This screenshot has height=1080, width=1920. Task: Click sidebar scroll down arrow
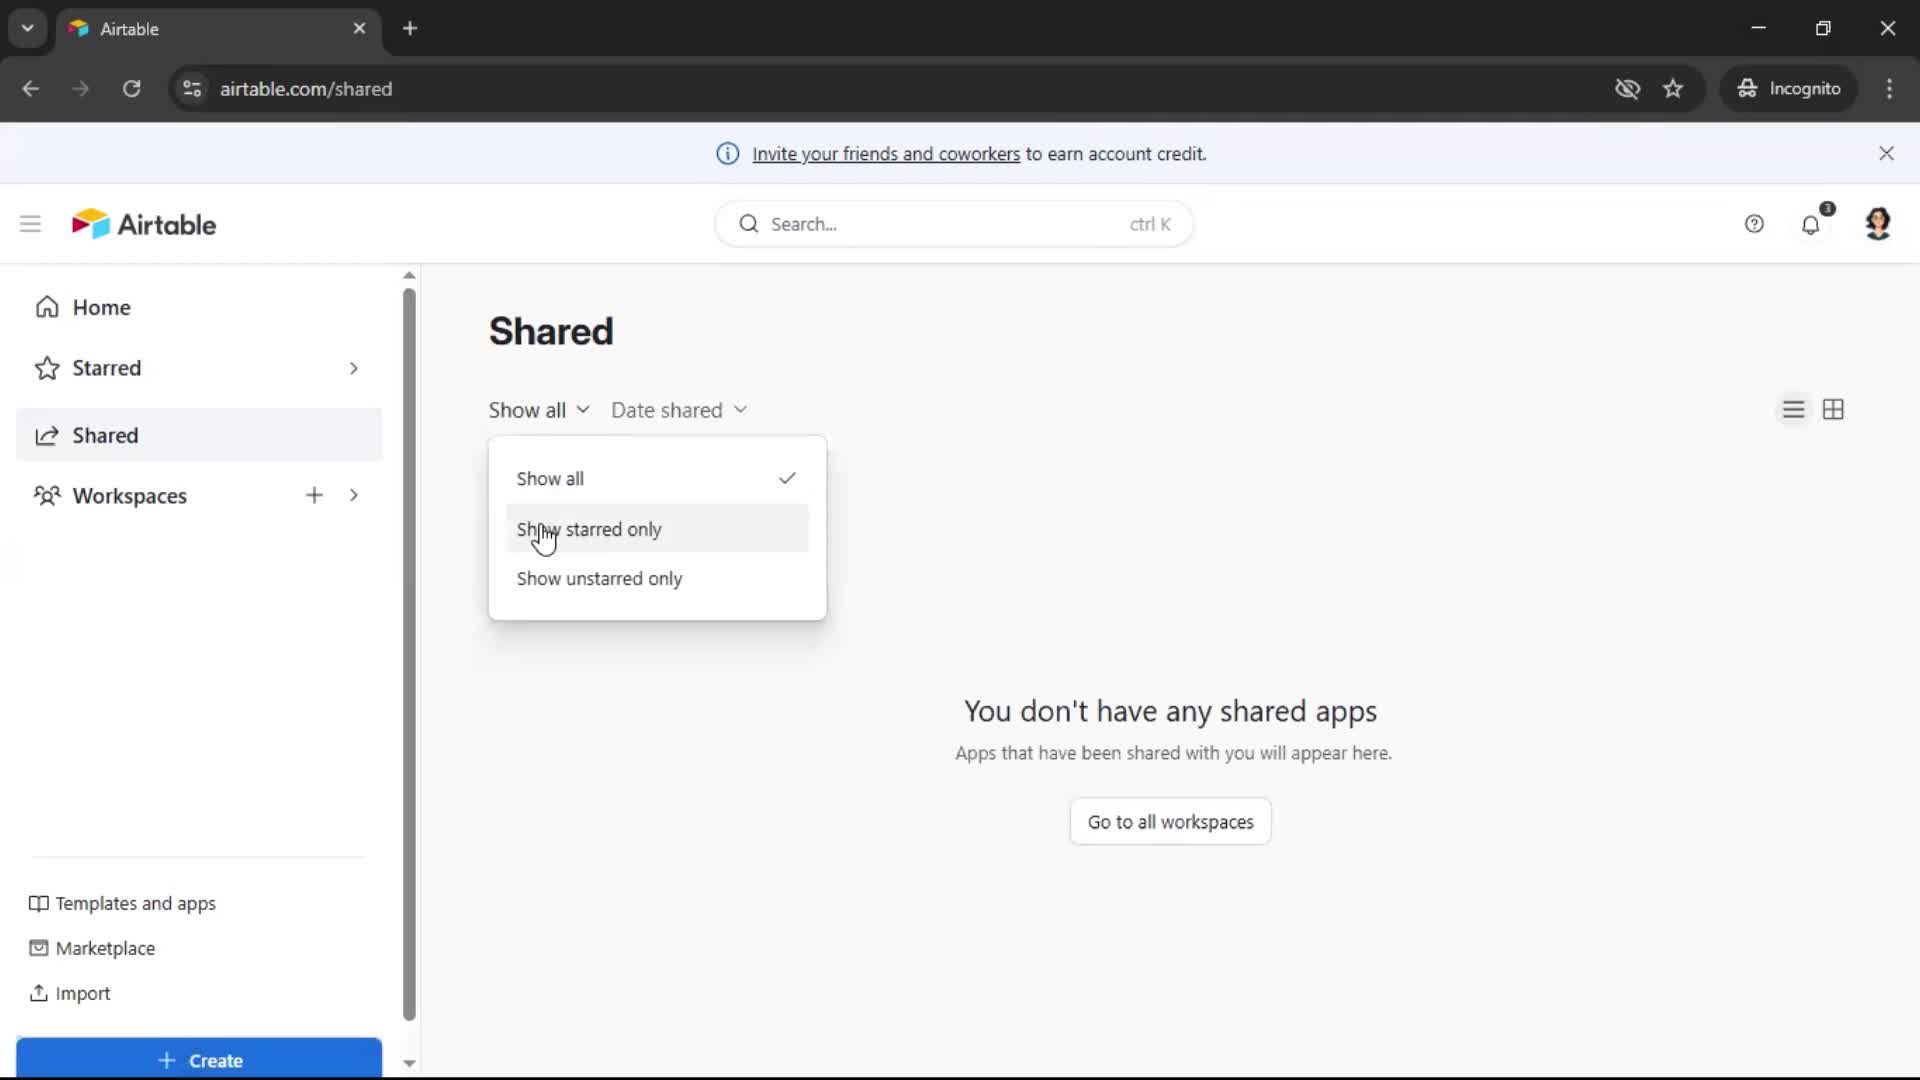409,1063
